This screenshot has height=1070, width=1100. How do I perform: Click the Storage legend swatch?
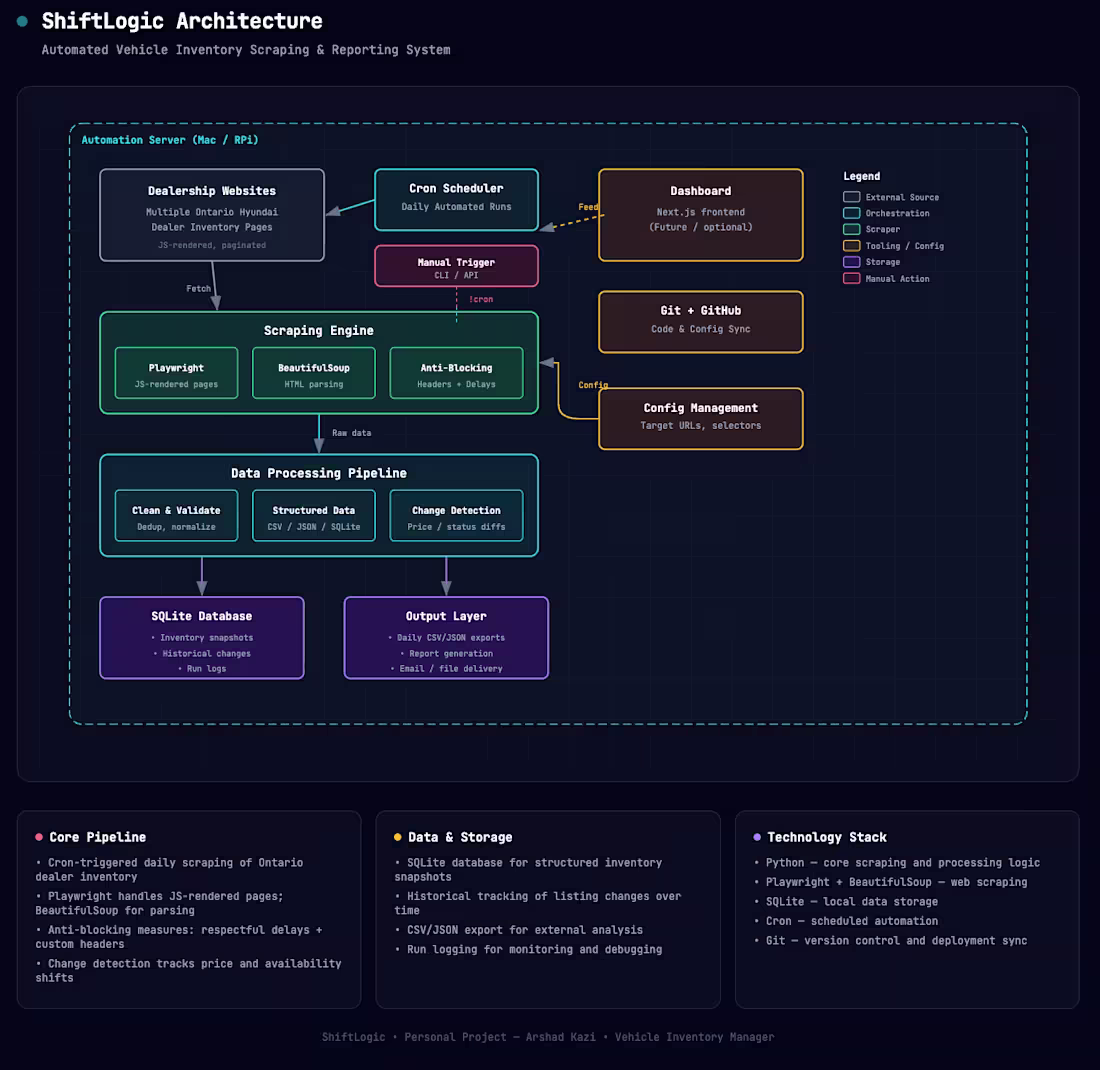tap(852, 262)
